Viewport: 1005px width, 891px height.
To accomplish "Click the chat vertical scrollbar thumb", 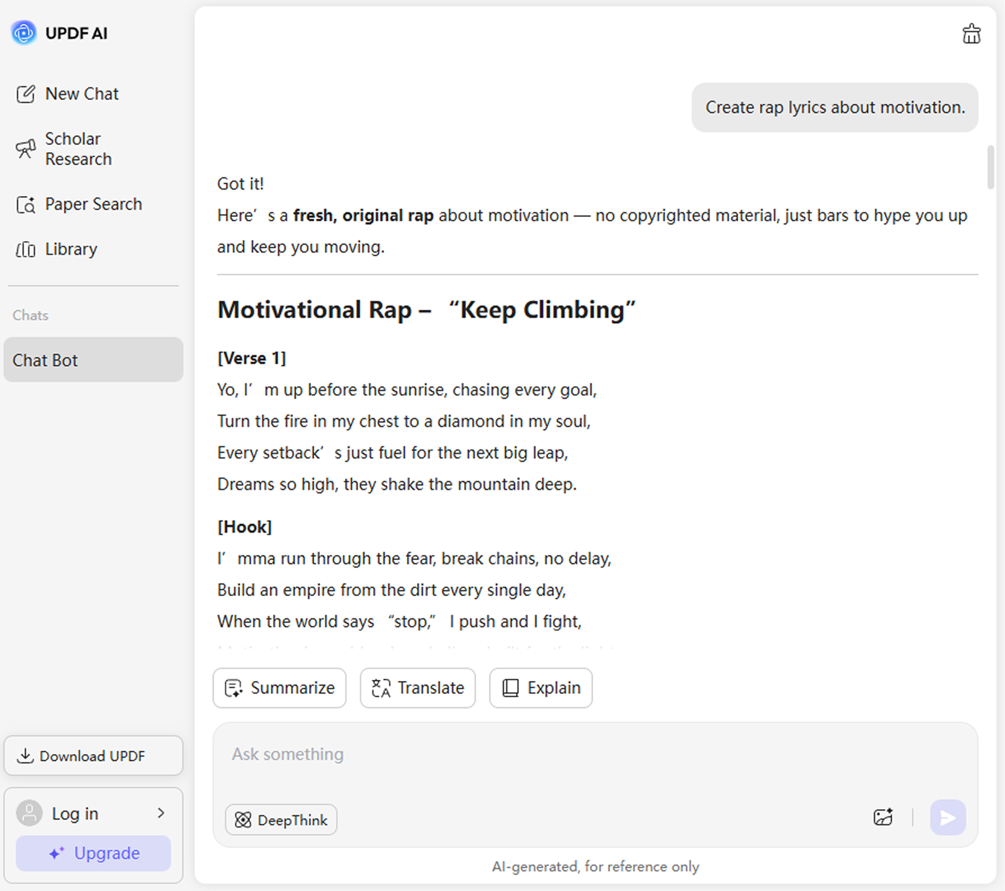I will [x=991, y=166].
